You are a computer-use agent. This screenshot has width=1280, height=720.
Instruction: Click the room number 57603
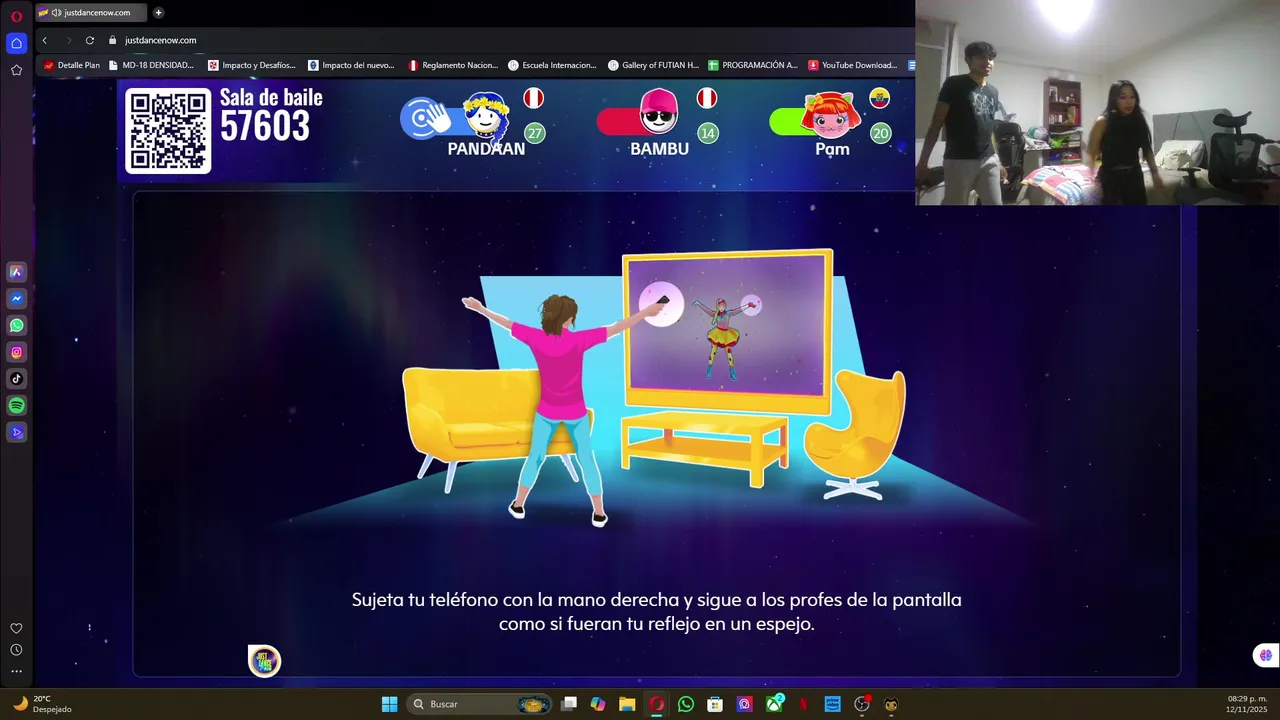coord(265,127)
